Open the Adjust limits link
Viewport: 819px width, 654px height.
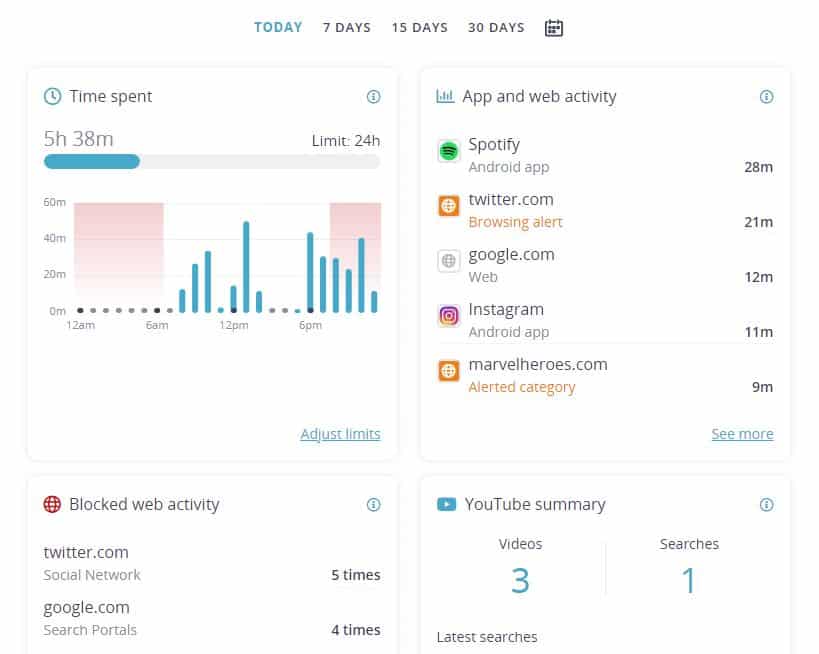pos(341,434)
